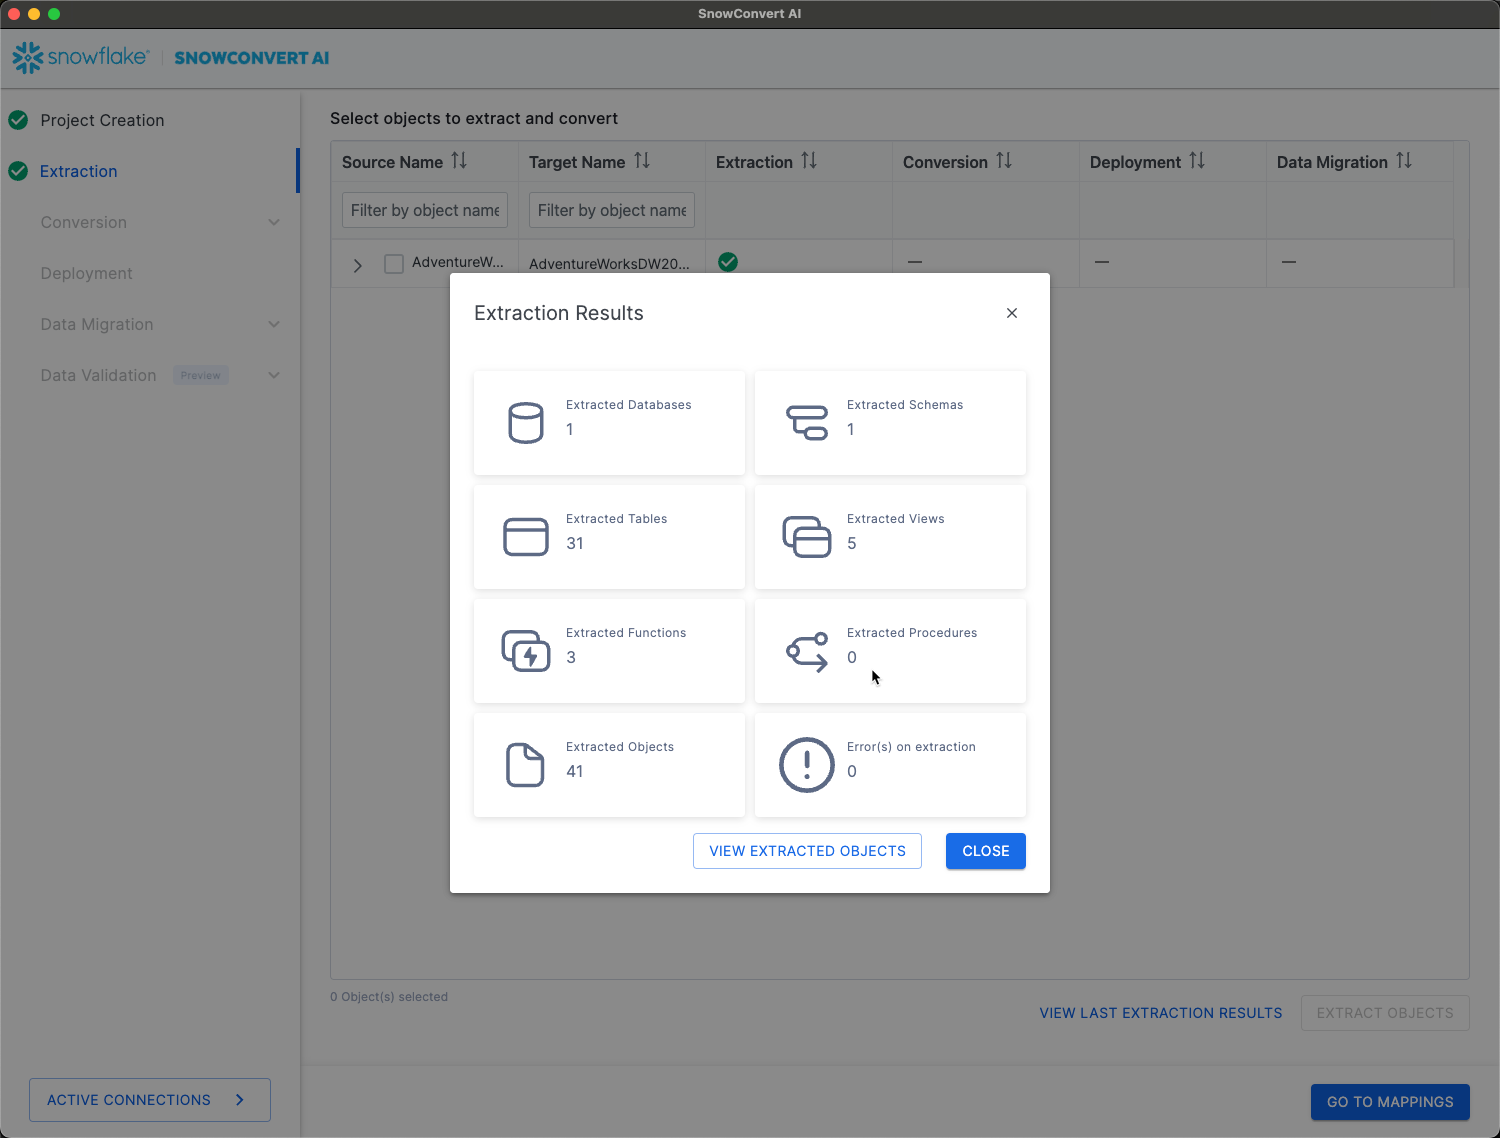Screen dimensions: 1500x1138
Task: Tick the AdventureWorks row checkbox
Action: point(394,264)
